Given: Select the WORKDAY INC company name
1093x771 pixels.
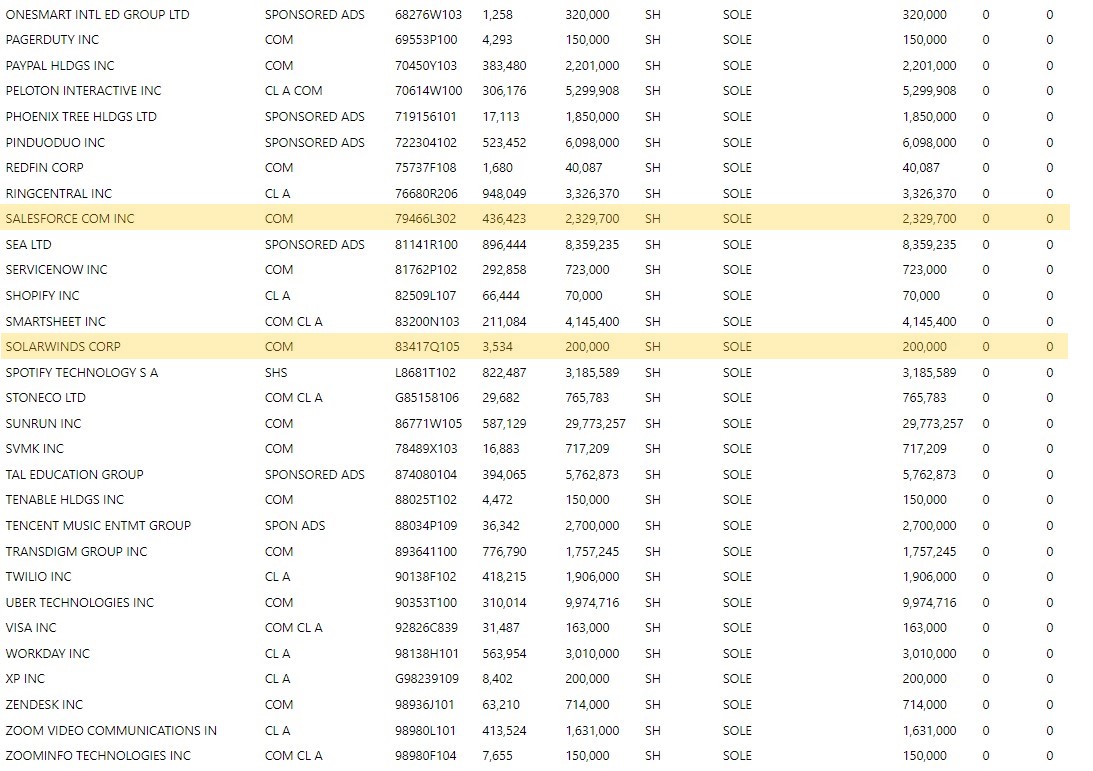Looking at the screenshot, I should [48, 654].
